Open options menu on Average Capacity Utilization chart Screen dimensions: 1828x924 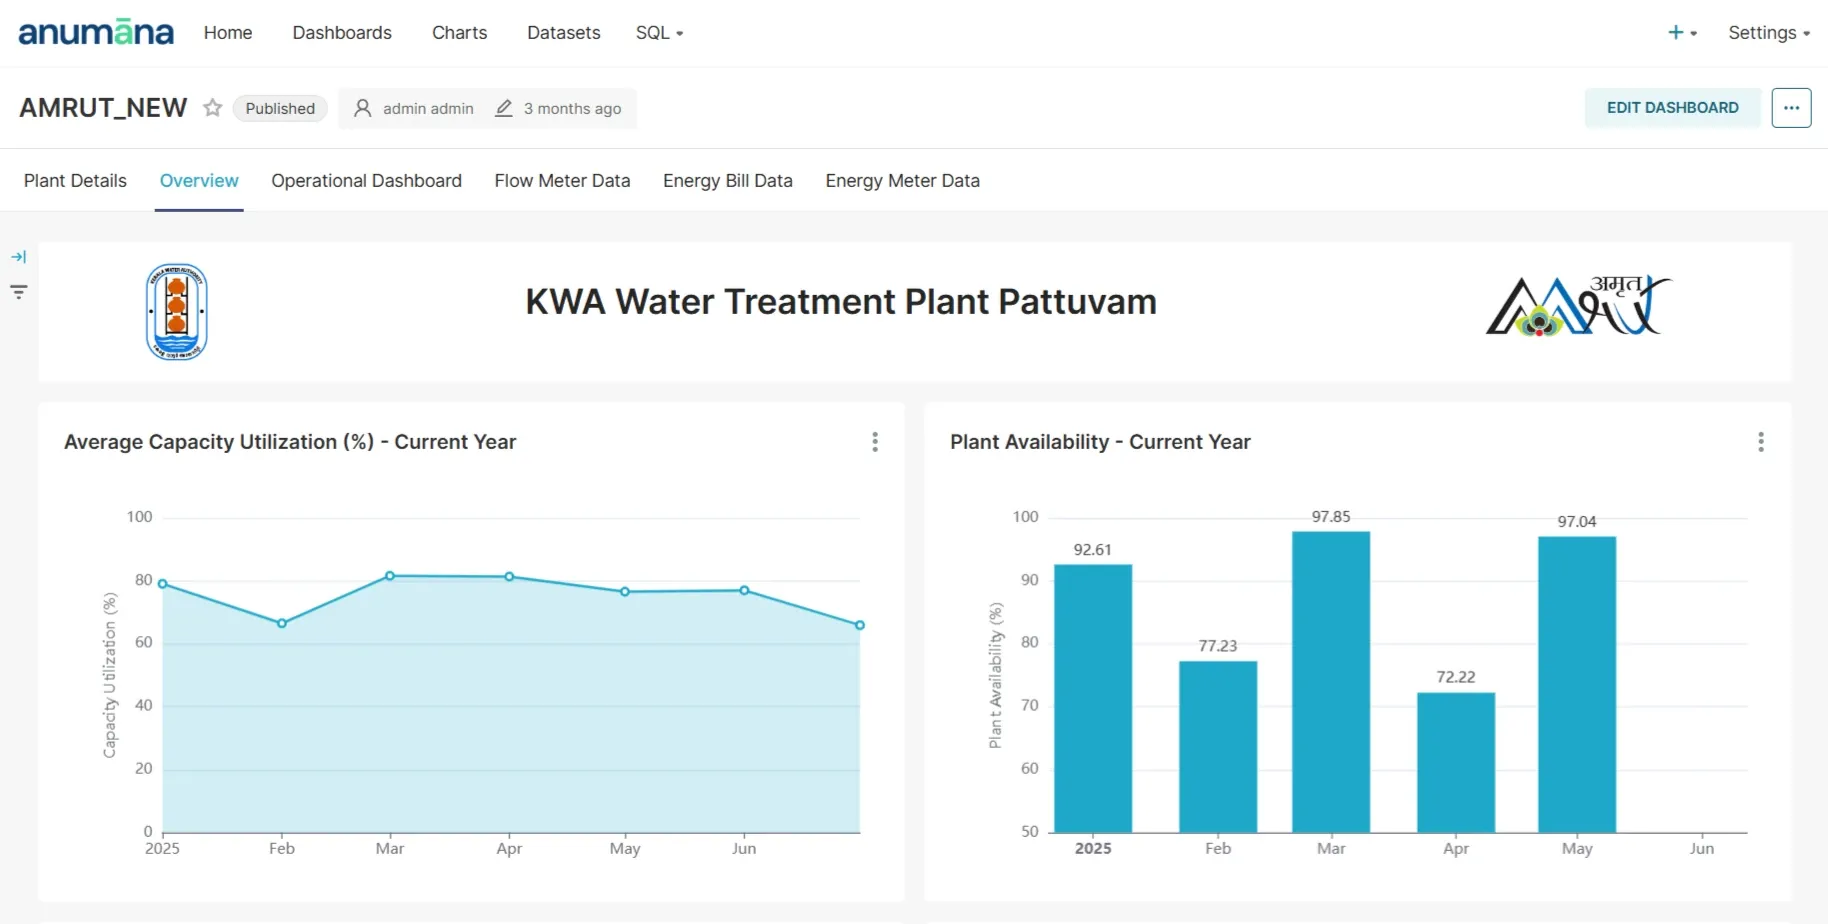874,441
